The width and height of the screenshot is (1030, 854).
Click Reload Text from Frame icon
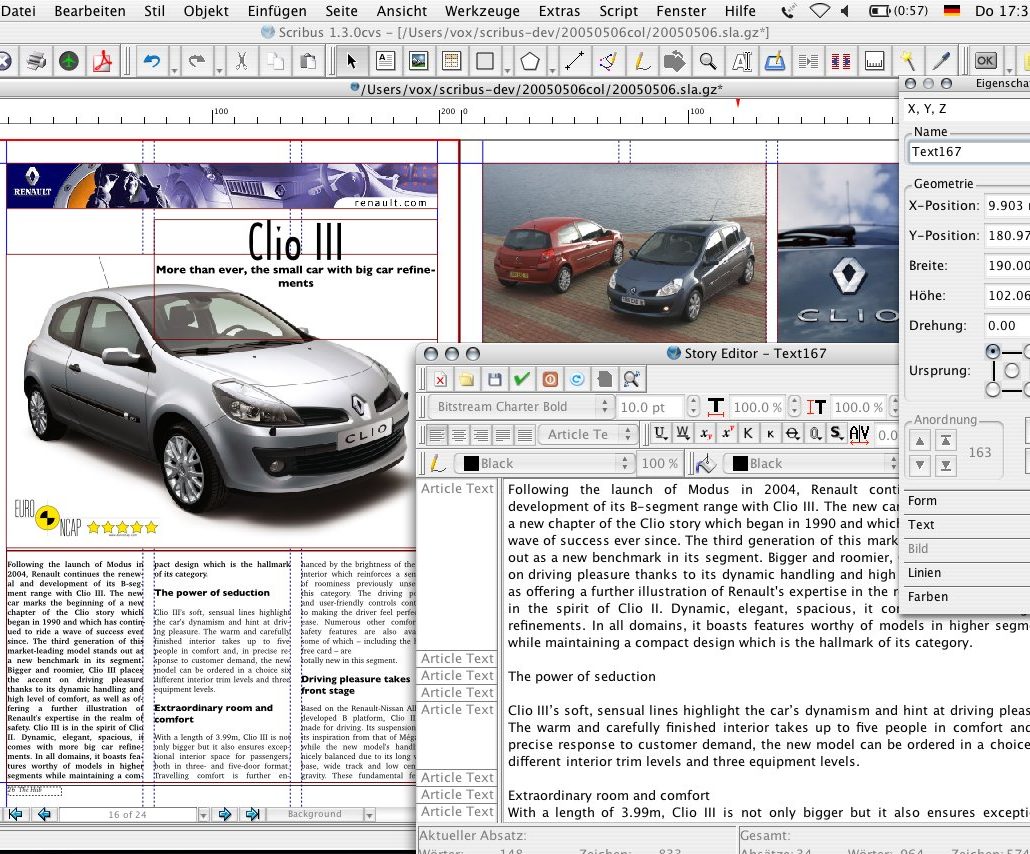577,379
